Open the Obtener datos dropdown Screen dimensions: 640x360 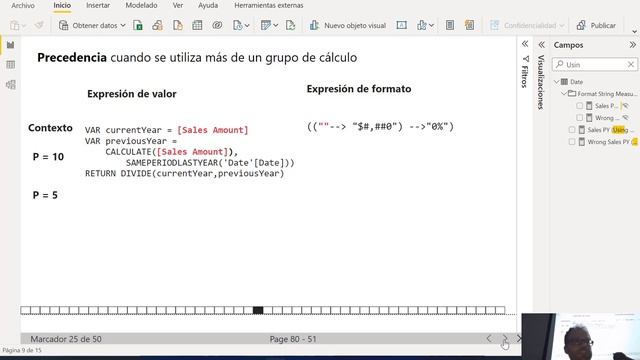pos(92,25)
